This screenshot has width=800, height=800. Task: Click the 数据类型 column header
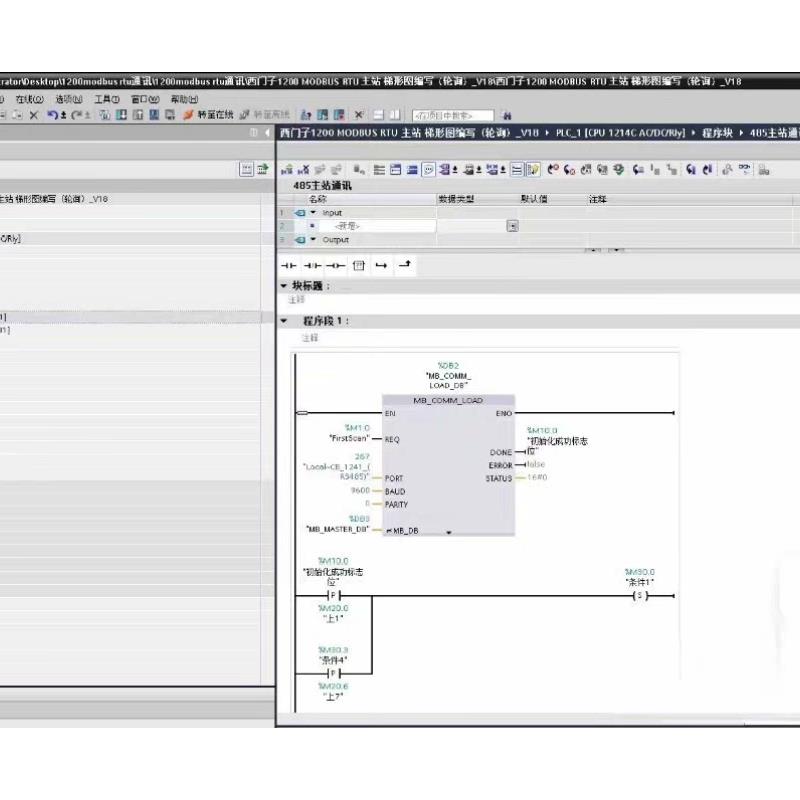[x=456, y=199]
